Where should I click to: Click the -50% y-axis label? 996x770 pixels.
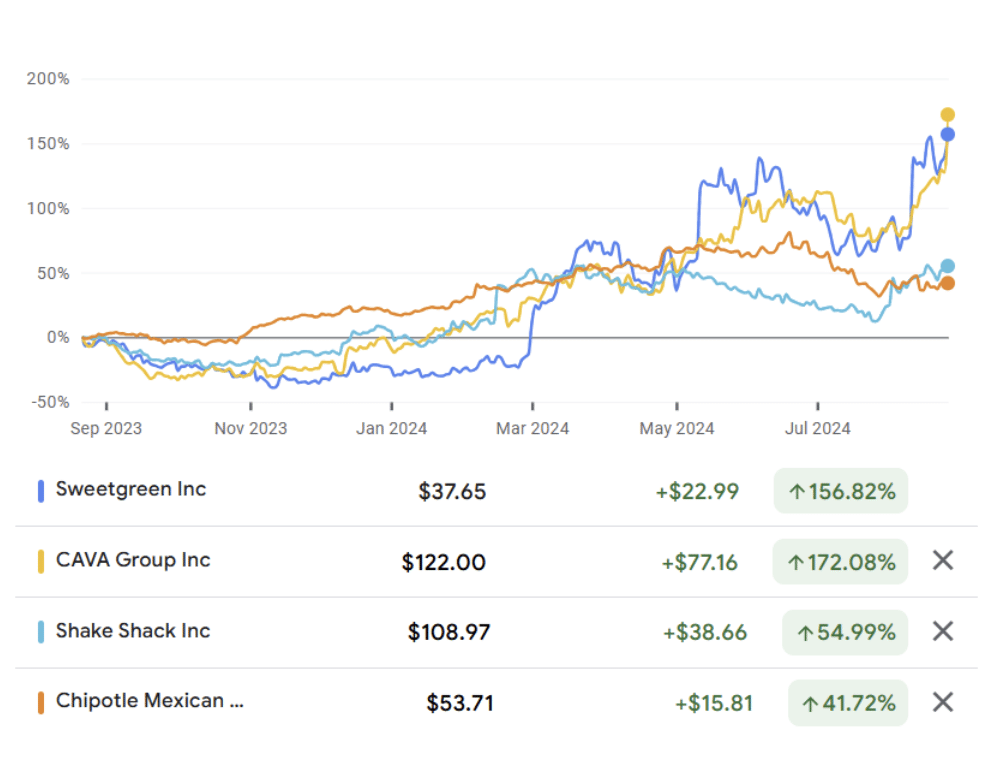pyautogui.click(x=50, y=402)
